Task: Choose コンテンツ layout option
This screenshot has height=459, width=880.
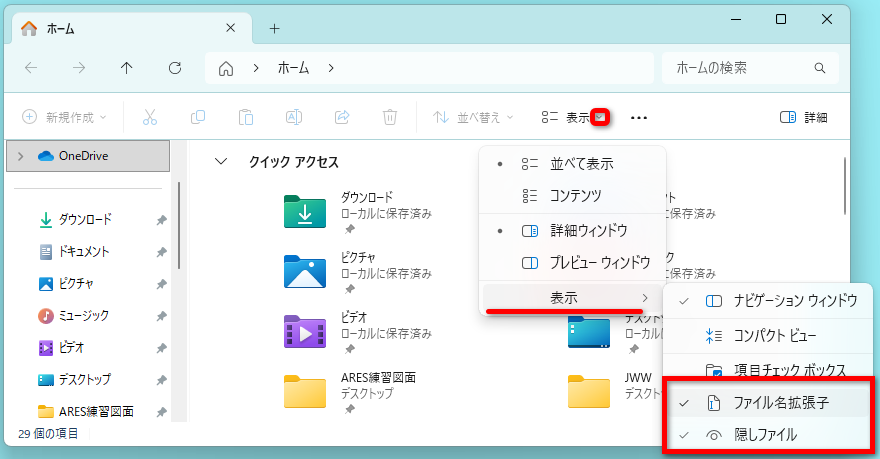Action: tap(572, 195)
